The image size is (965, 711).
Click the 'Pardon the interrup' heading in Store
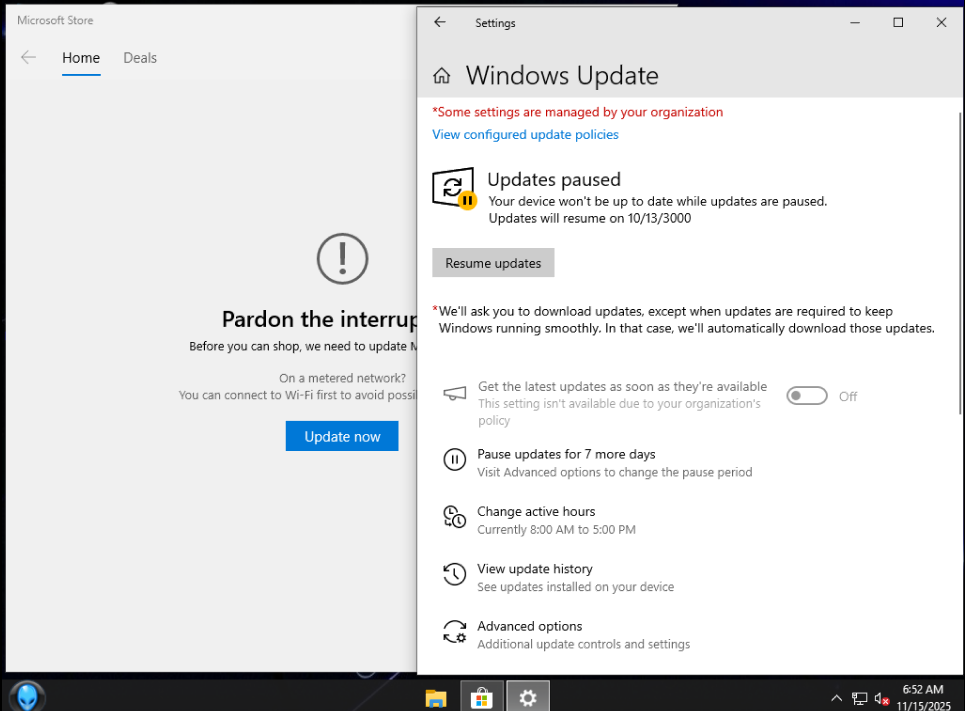tap(319, 319)
